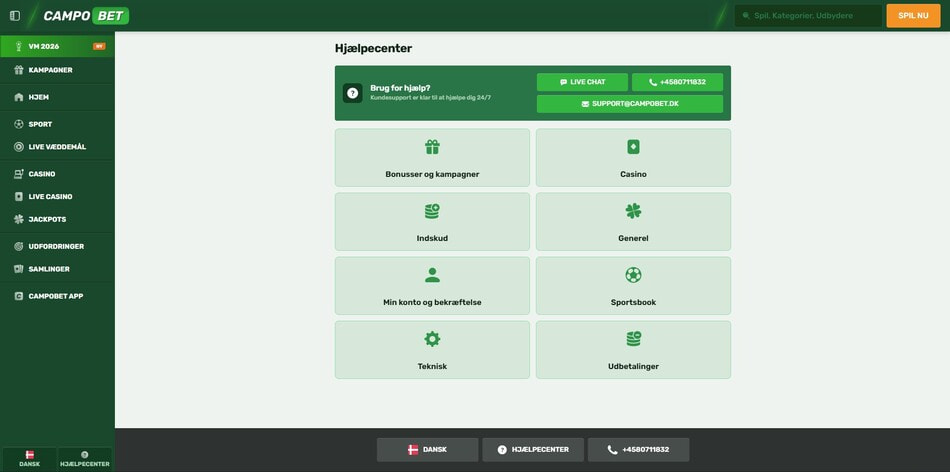This screenshot has height=472, width=950.
Task: Click the search field for Spil, Kategorier, Udbydere
Action: pyautogui.click(x=808, y=16)
